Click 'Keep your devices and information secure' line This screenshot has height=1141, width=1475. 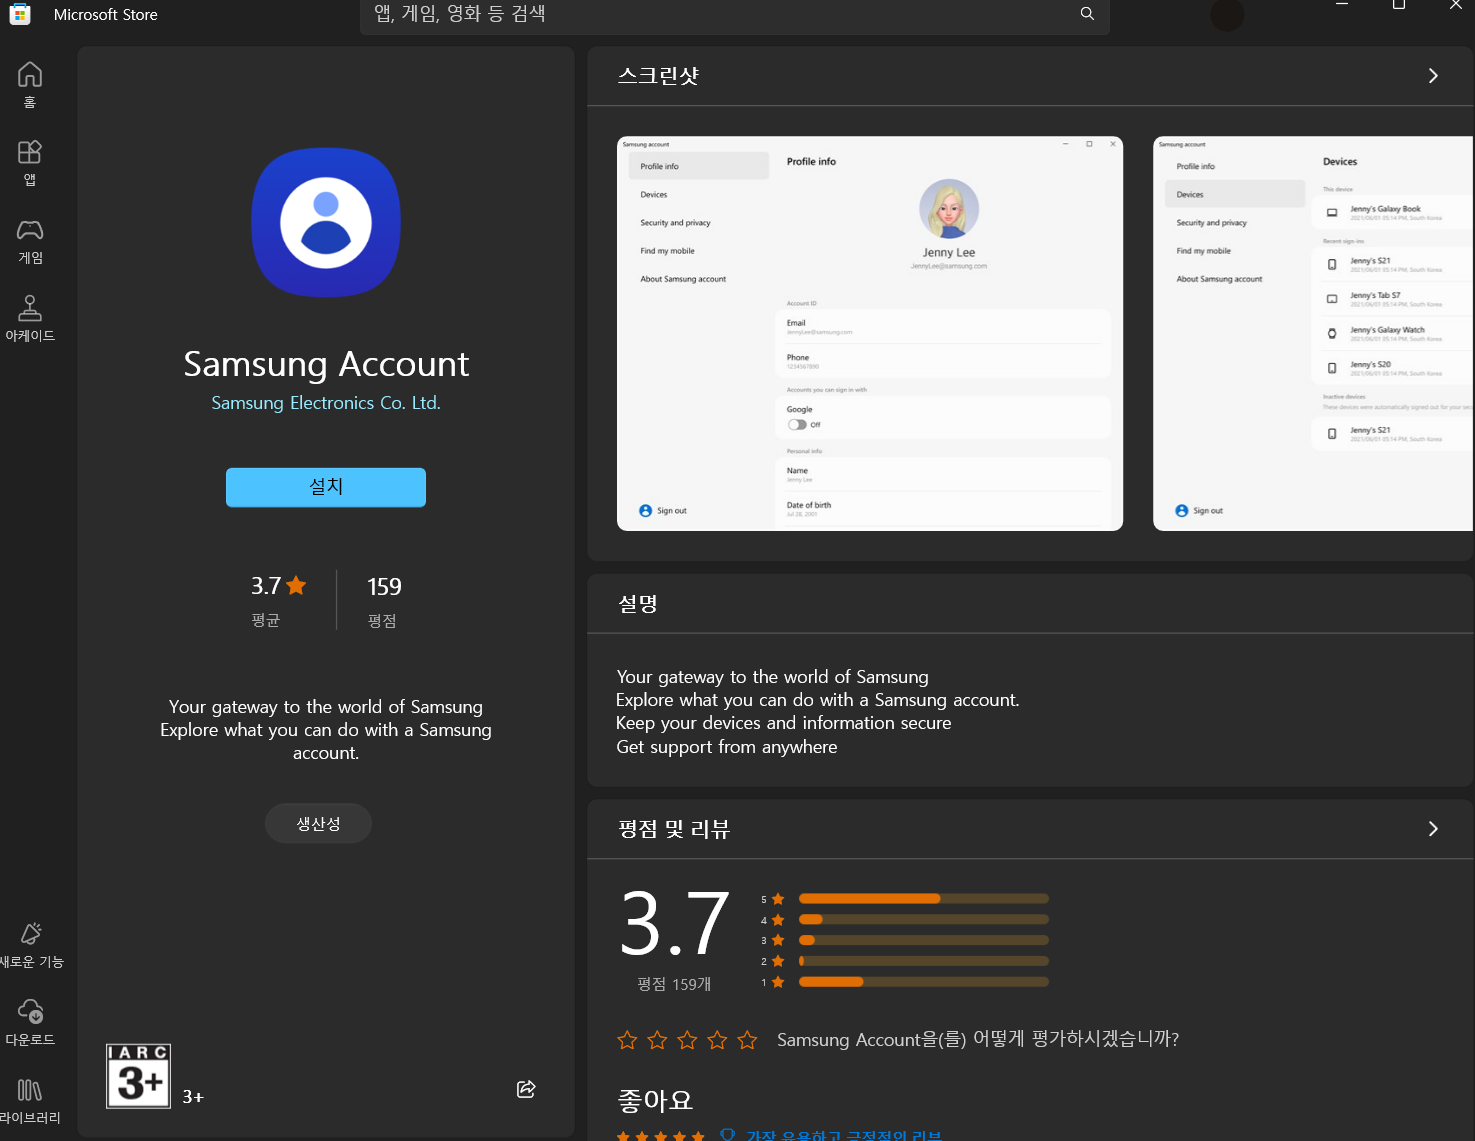784,723
